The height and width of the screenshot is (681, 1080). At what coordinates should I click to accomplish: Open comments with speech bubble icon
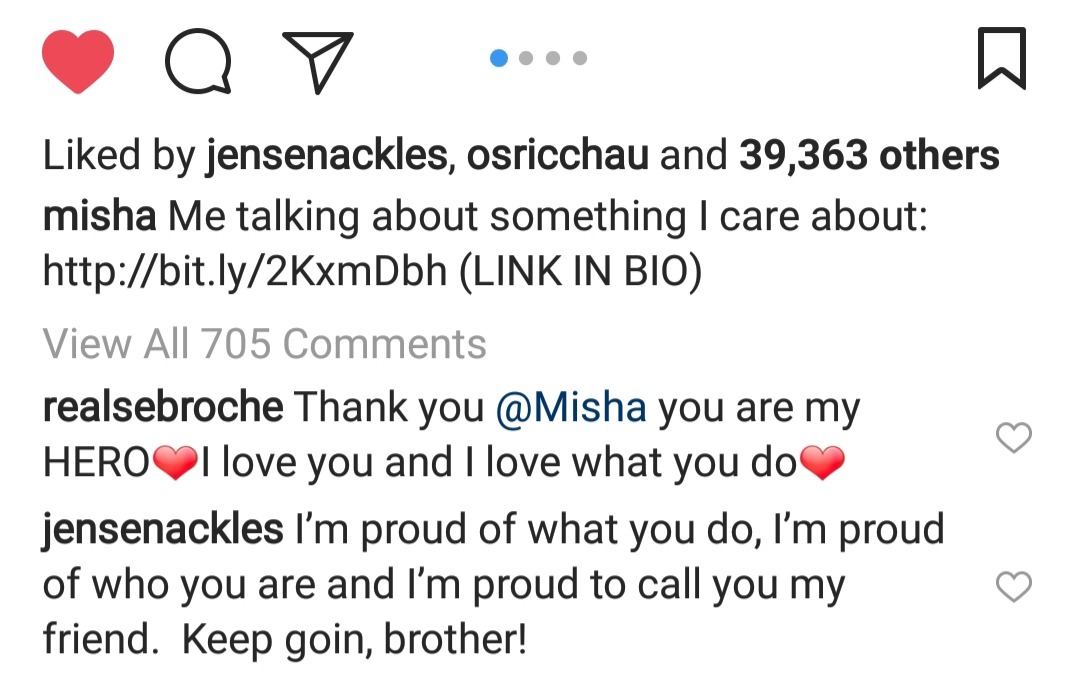(197, 61)
